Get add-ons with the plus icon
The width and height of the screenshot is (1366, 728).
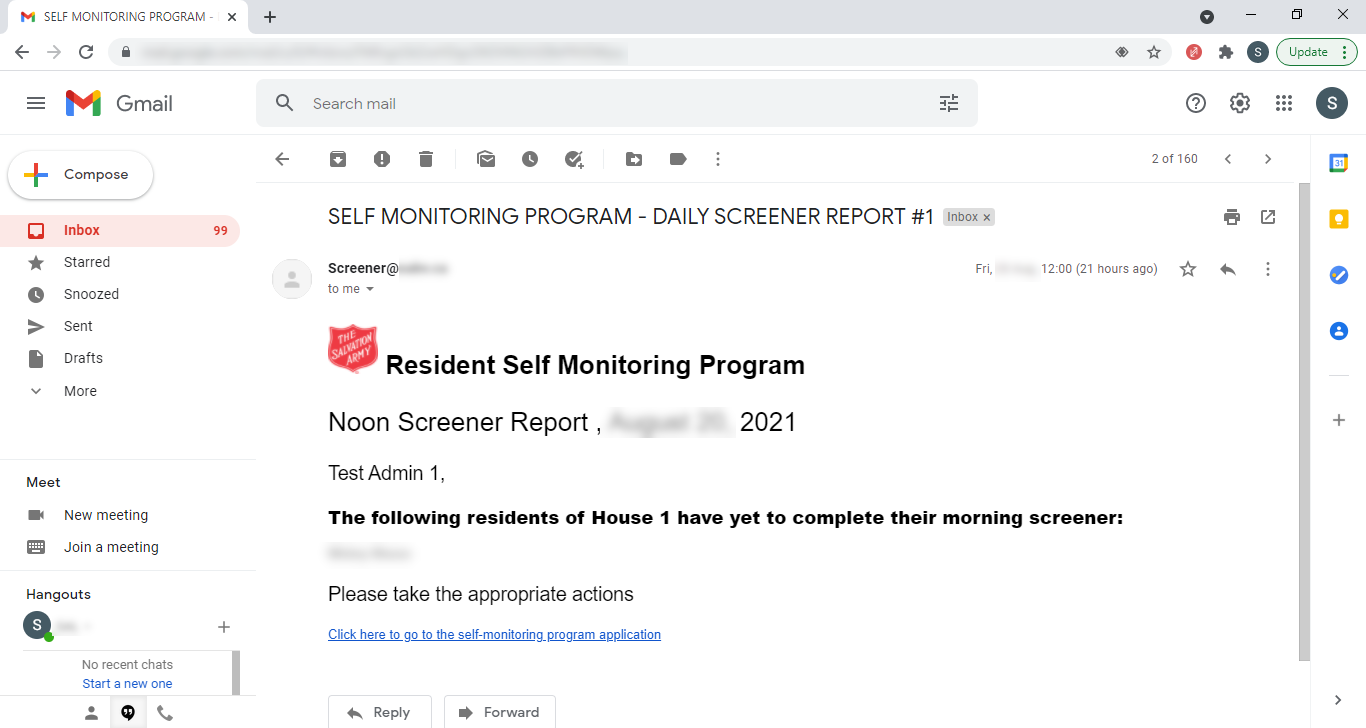[x=1339, y=420]
